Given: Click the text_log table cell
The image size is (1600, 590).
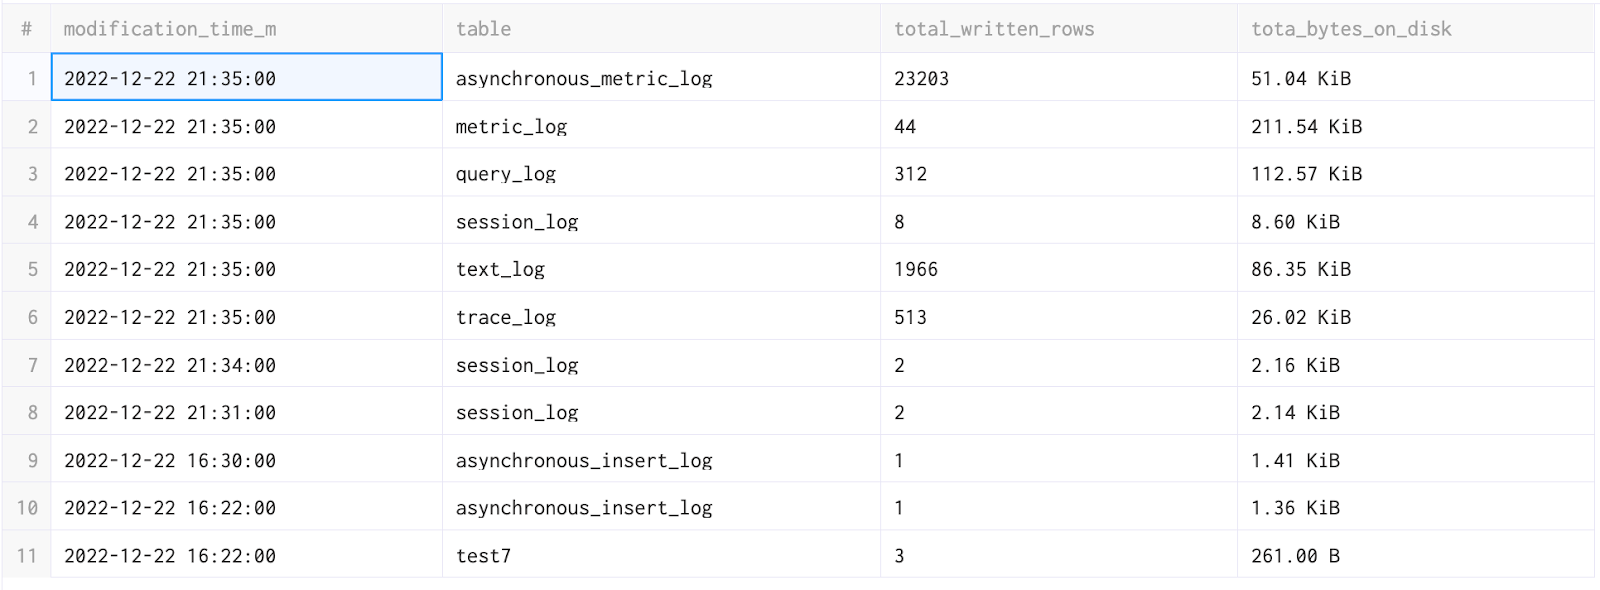Looking at the screenshot, I should (x=500, y=269).
